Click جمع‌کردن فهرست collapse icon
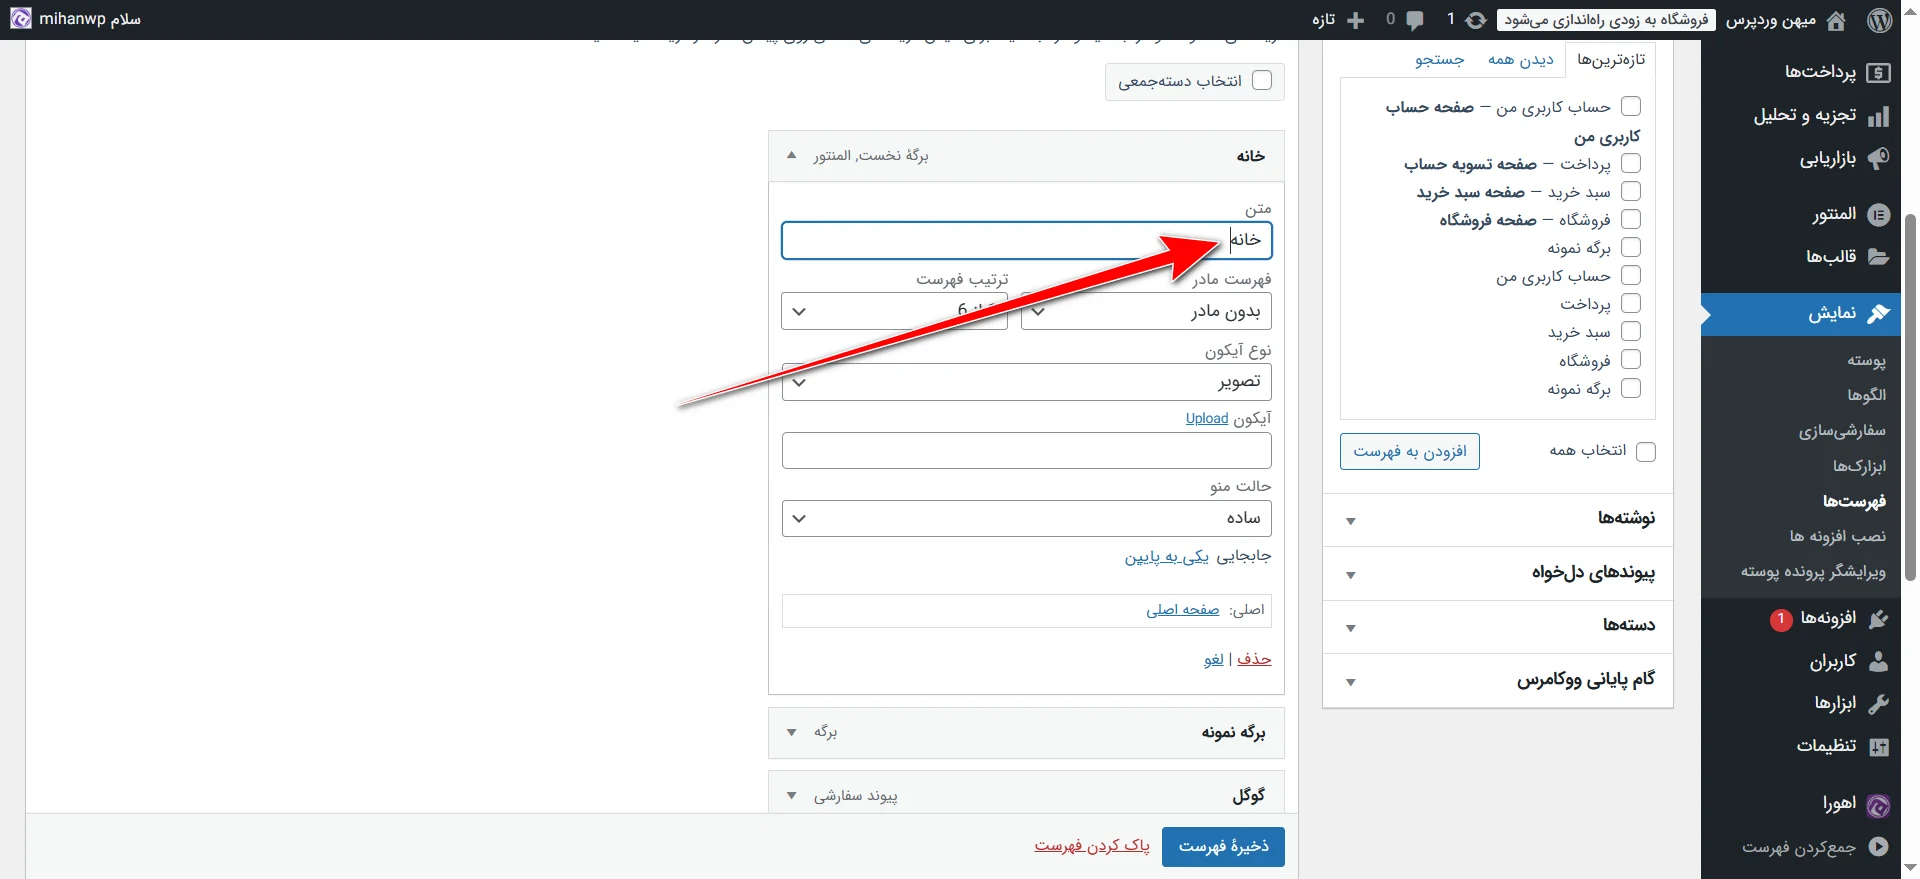1920x879 pixels. click(1879, 847)
